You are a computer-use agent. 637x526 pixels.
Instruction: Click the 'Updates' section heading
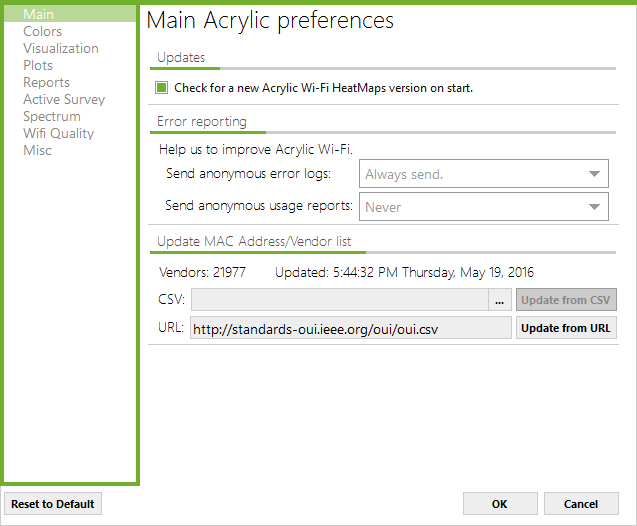[181, 57]
